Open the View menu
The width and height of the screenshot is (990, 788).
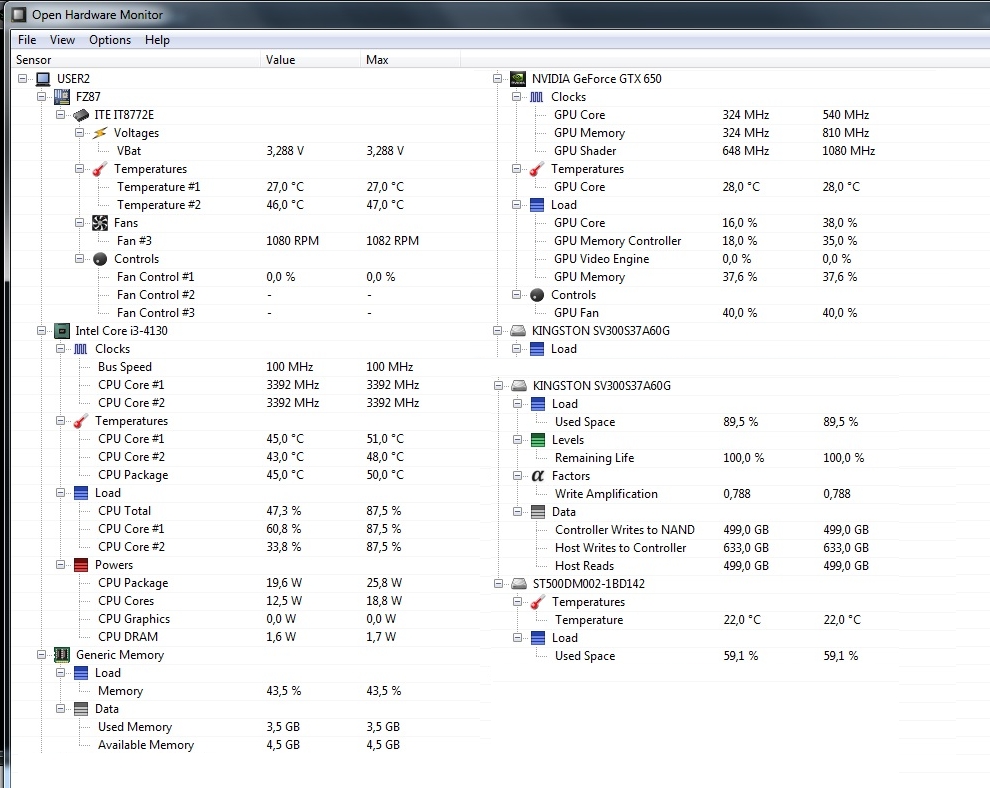pos(62,40)
